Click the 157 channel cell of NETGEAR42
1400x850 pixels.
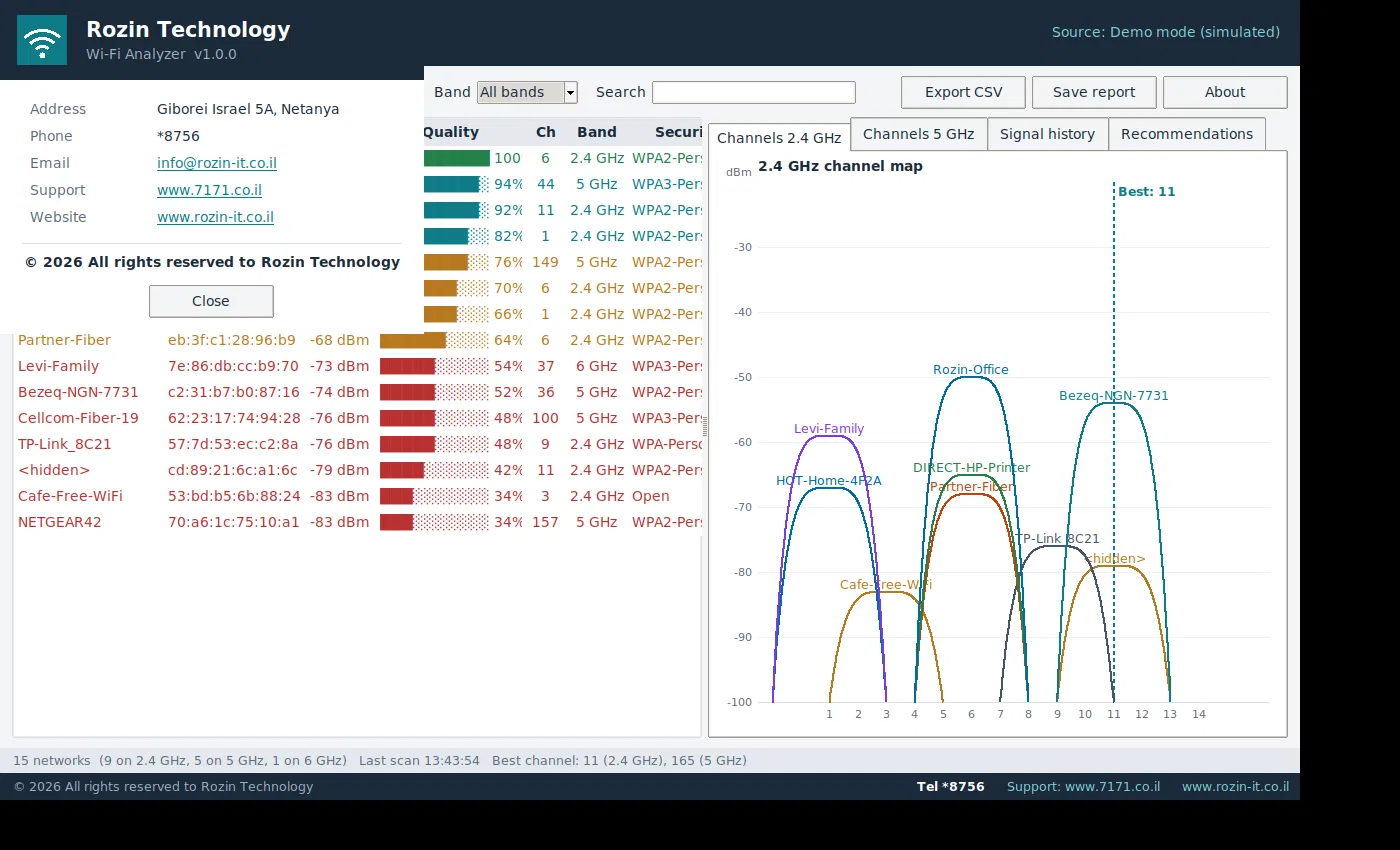point(545,522)
